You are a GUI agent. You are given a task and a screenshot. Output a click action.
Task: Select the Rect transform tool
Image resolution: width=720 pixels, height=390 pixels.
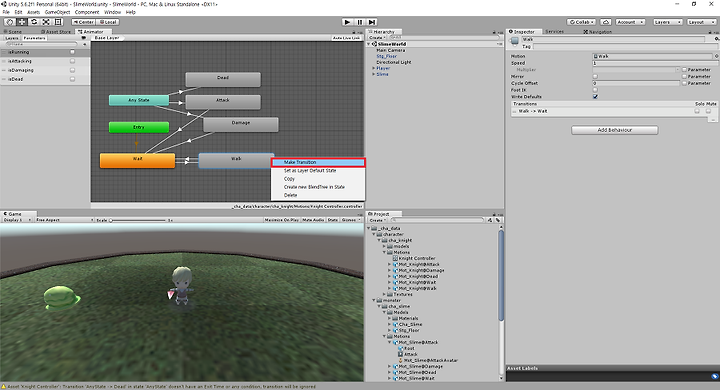click(58, 22)
